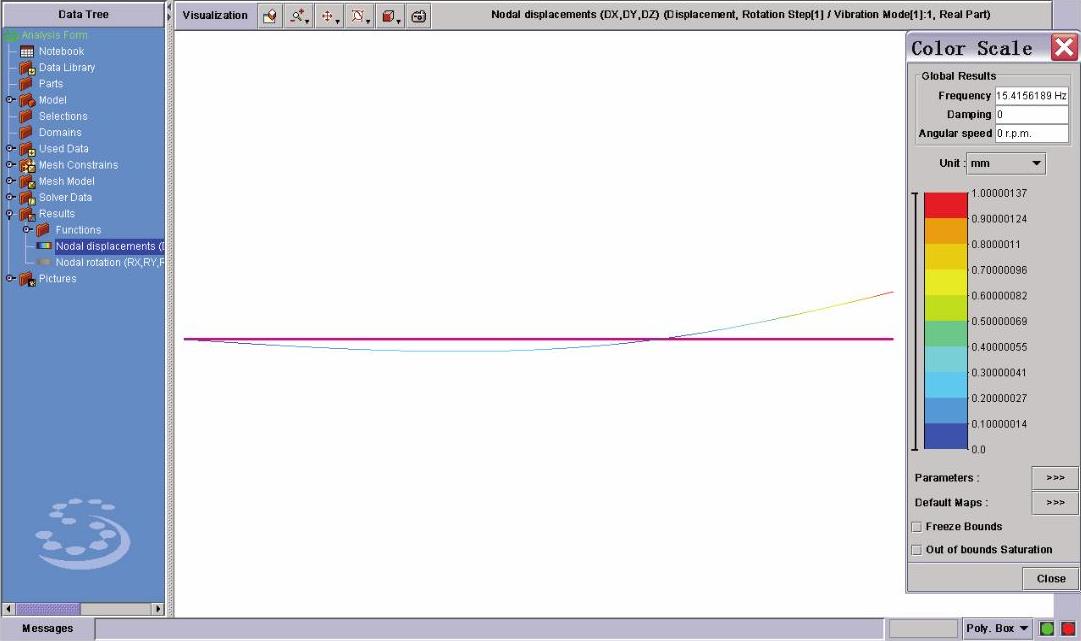1081x641 pixels.
Task: Click the Frequency value field
Action: pos(1031,96)
